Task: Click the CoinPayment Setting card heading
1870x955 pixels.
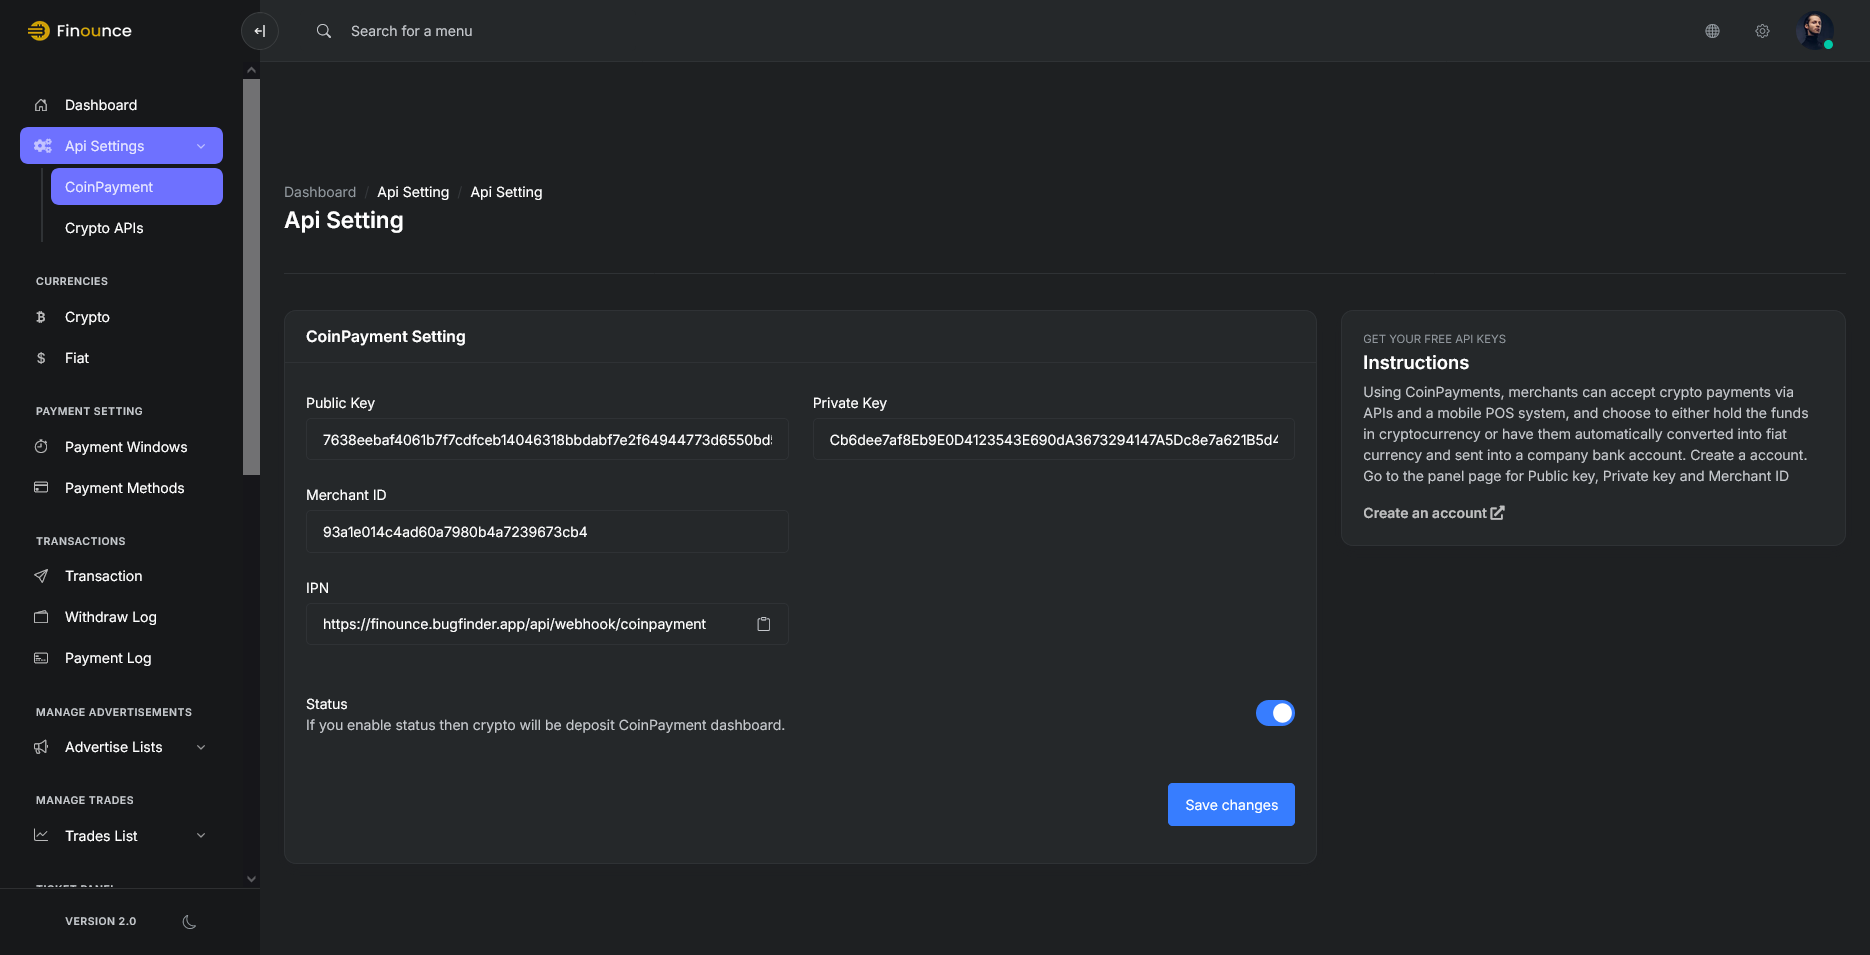Action: click(x=386, y=337)
